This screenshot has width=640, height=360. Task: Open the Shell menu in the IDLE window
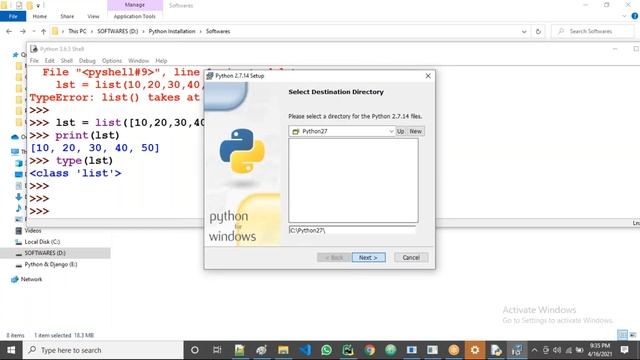(67, 61)
